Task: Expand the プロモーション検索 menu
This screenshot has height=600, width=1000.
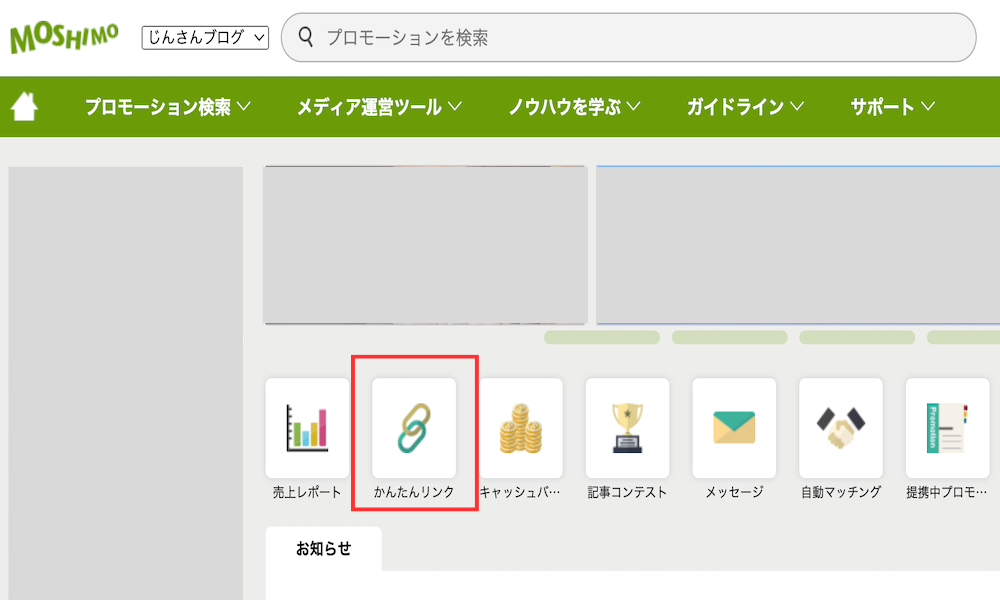Action: click(168, 106)
